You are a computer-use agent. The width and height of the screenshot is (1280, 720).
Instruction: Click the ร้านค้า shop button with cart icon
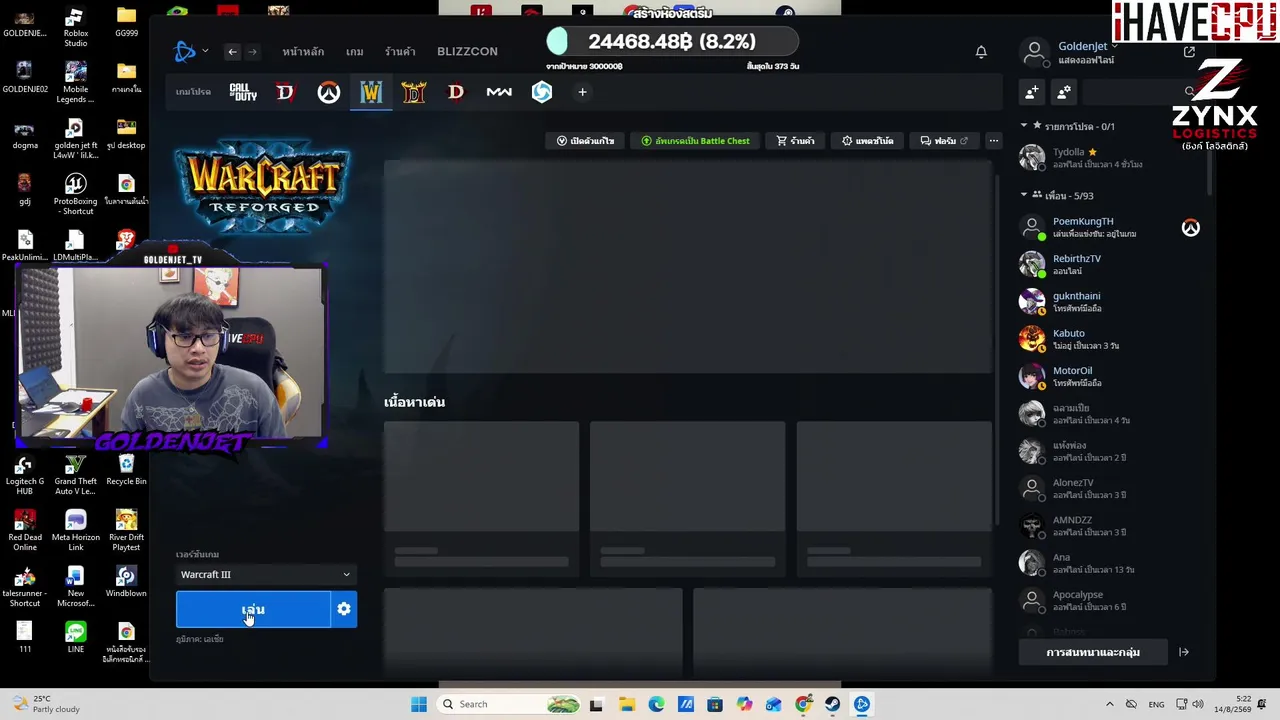pos(796,141)
